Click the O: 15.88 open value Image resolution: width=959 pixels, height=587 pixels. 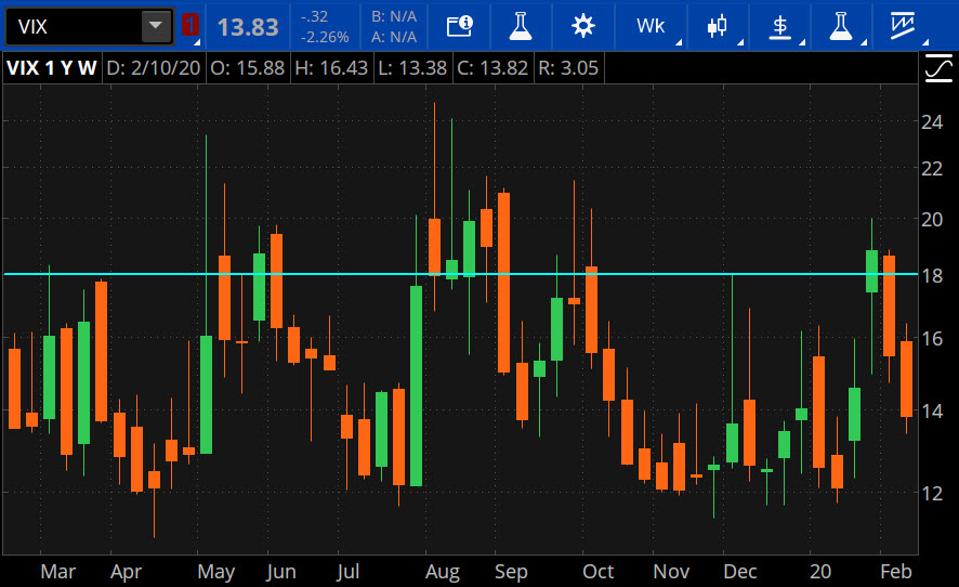coord(248,68)
